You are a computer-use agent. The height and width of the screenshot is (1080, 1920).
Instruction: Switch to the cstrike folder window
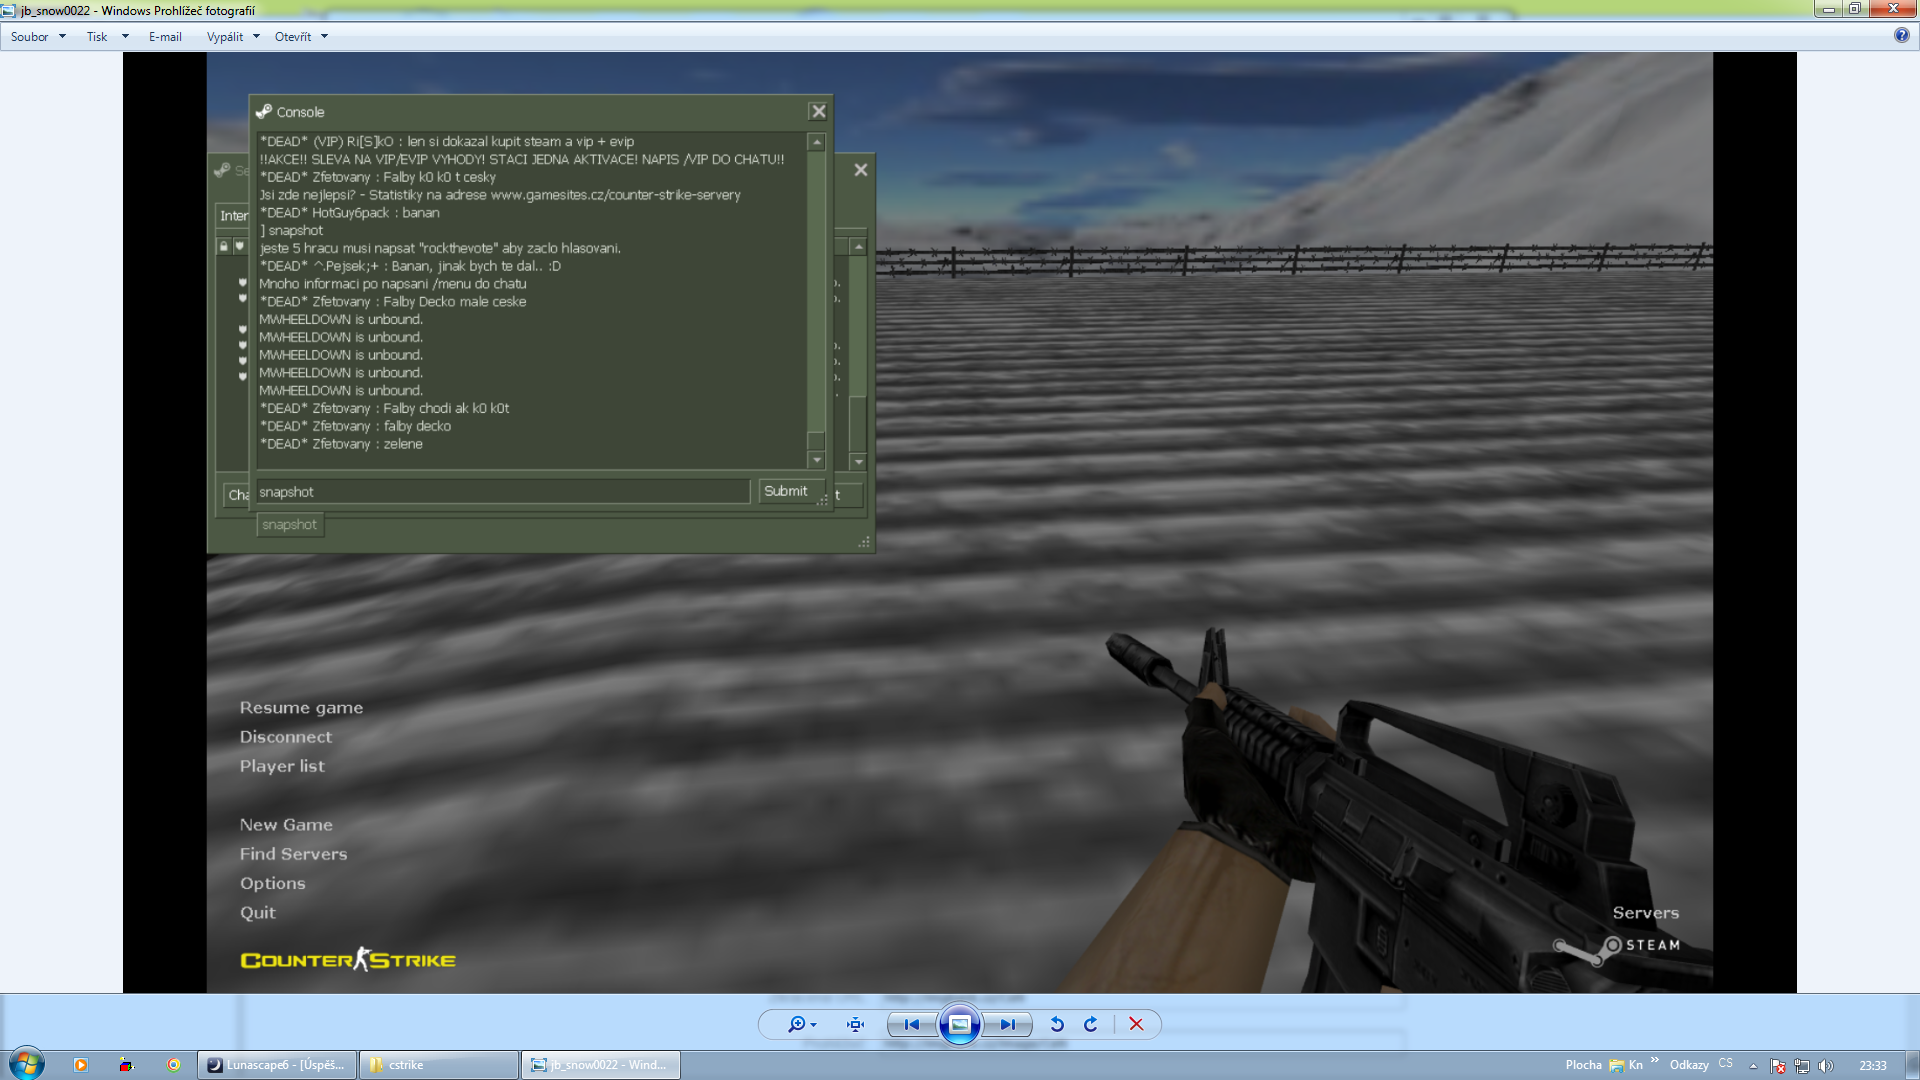438,1065
